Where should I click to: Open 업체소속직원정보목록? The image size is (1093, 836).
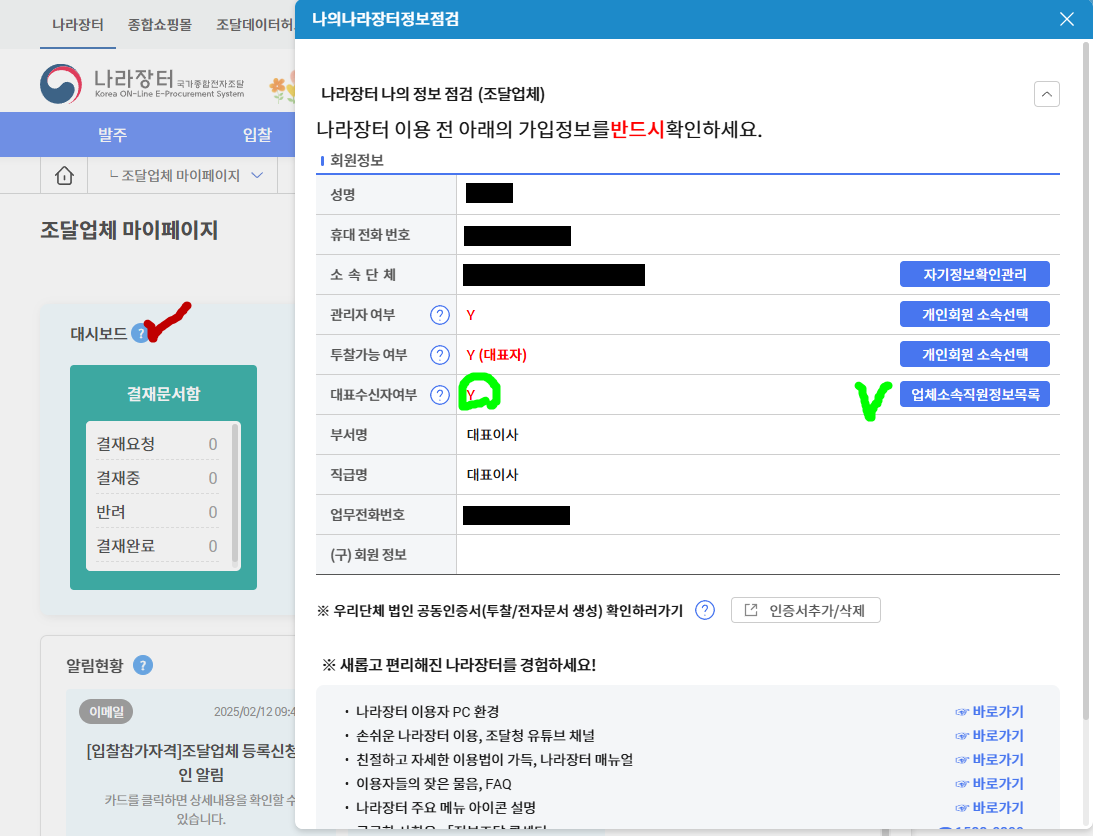click(x=974, y=394)
